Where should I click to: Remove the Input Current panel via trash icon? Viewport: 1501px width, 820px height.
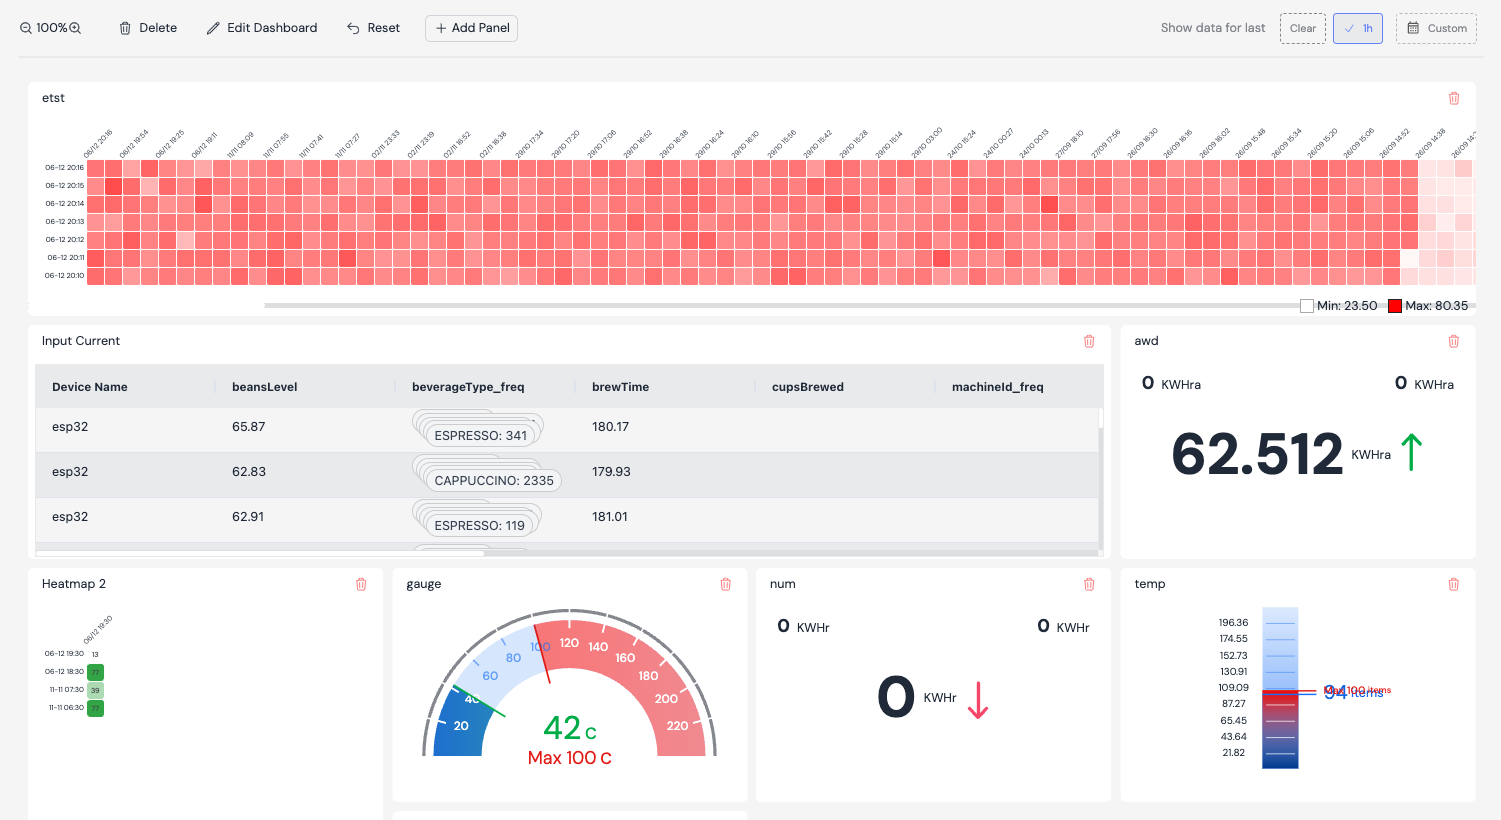pos(1089,341)
